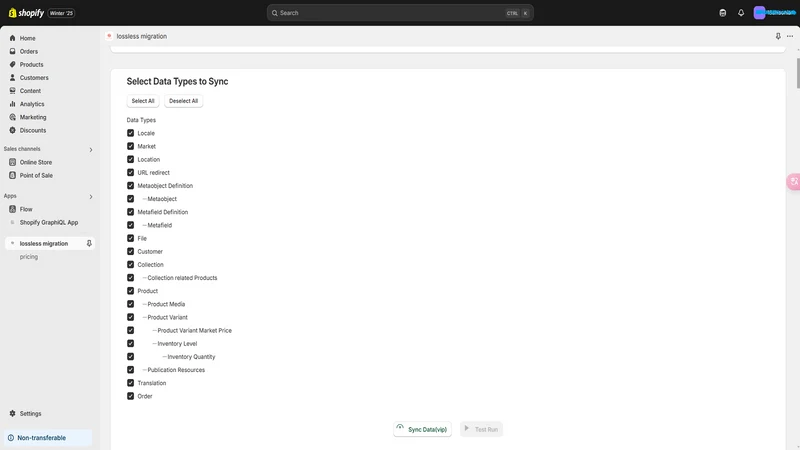The image size is (800, 450).
Task: Pin the app using header pin icon
Action: (x=778, y=36)
